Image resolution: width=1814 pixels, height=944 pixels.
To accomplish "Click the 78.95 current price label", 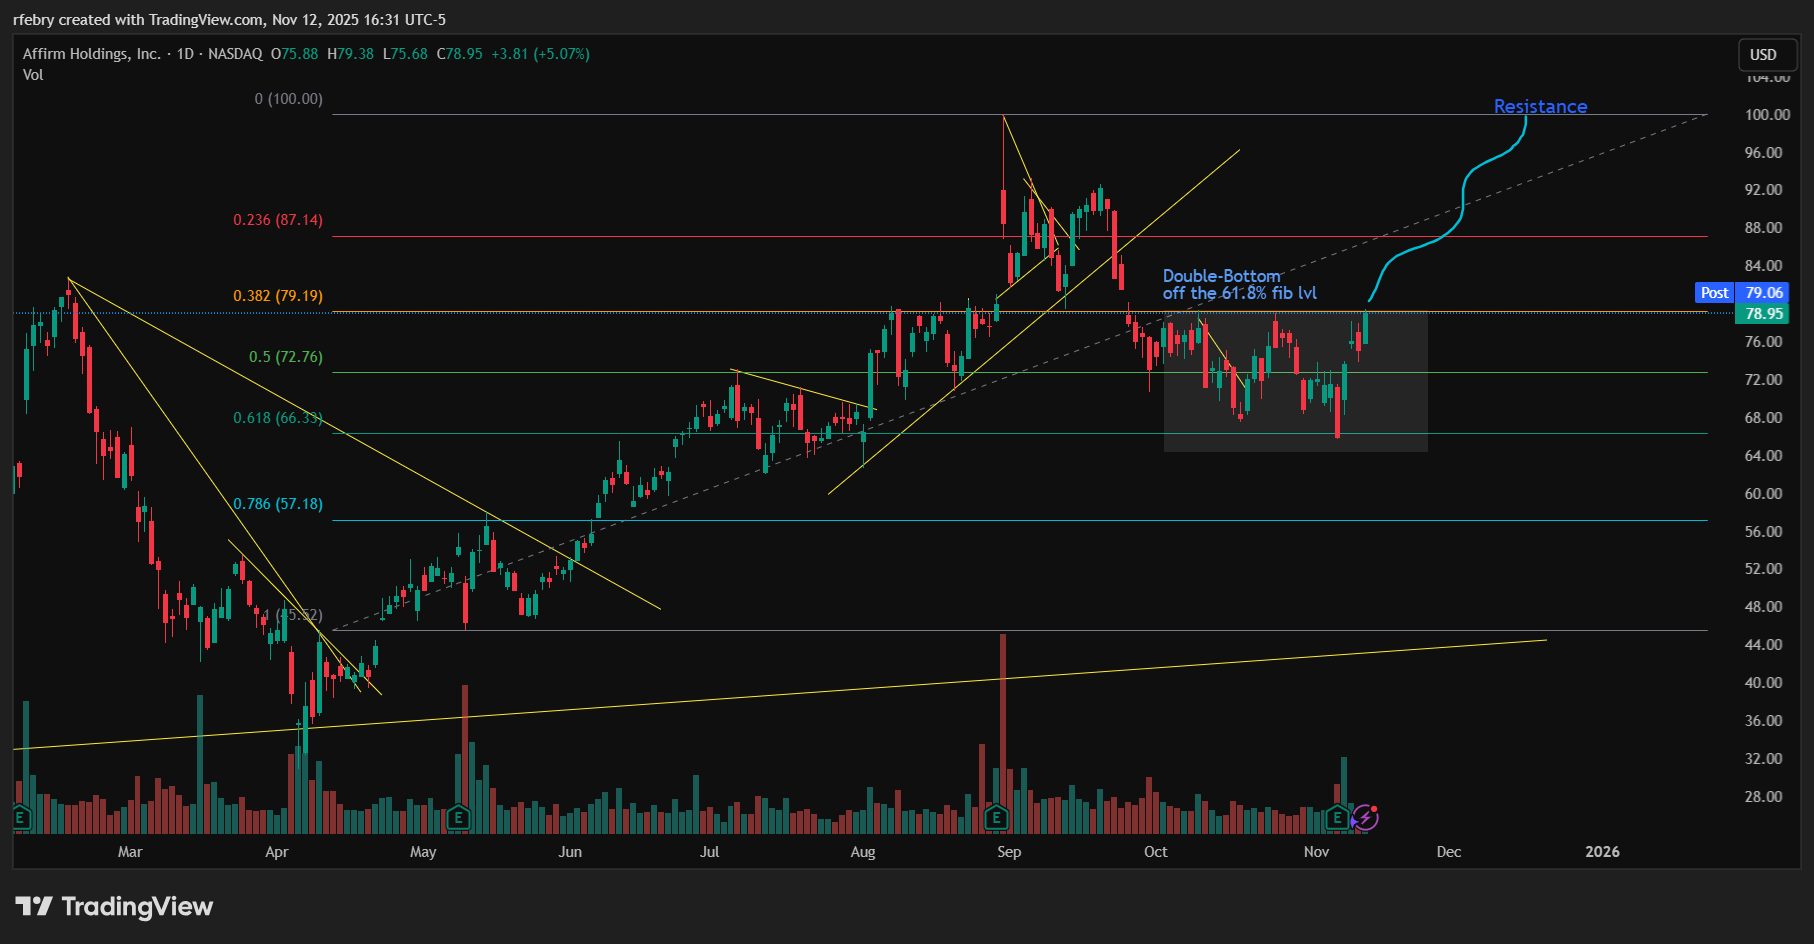I will (x=1764, y=314).
